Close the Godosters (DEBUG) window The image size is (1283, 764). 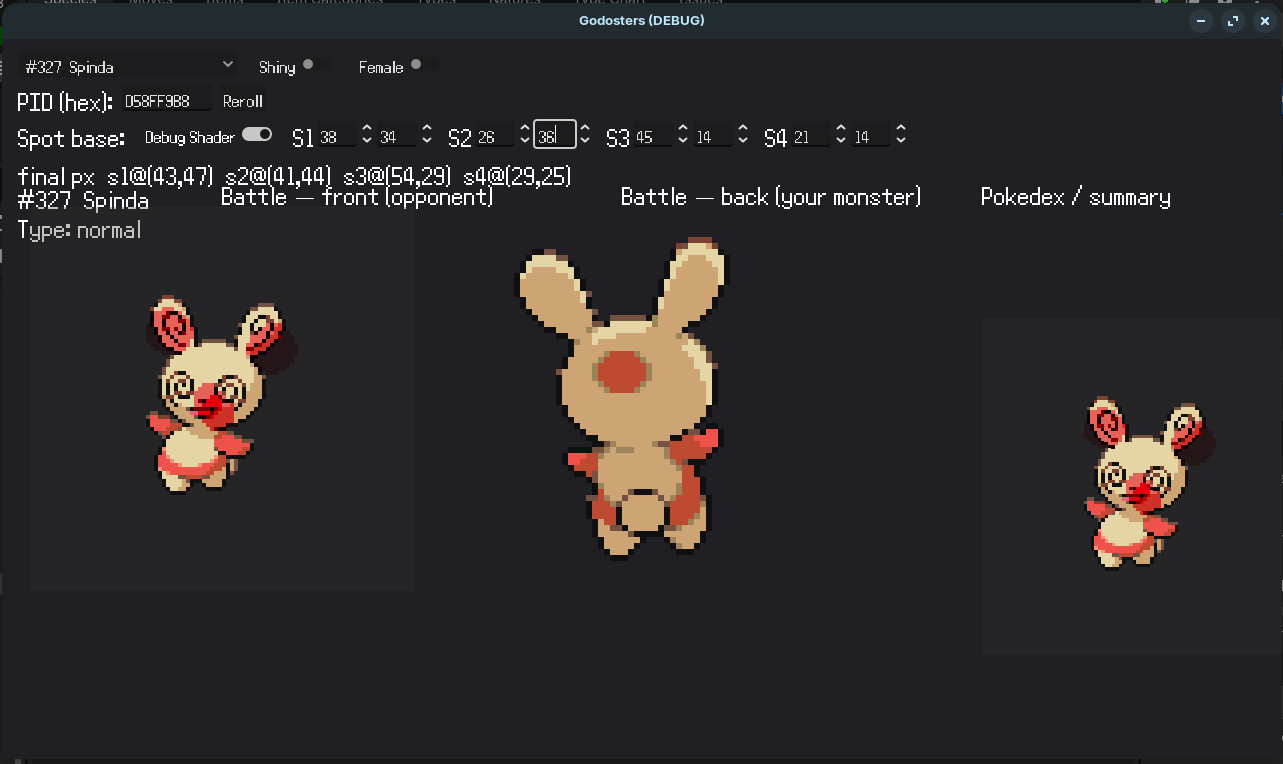[x=1264, y=21]
